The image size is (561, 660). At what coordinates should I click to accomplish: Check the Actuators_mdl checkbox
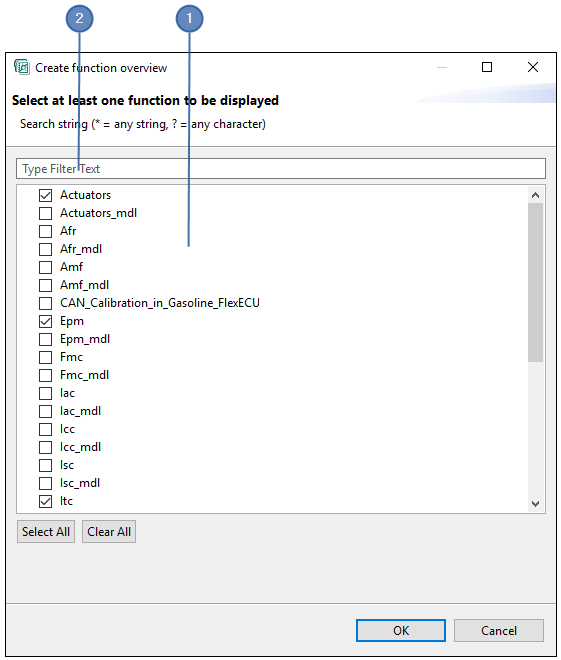pyautogui.click(x=45, y=213)
